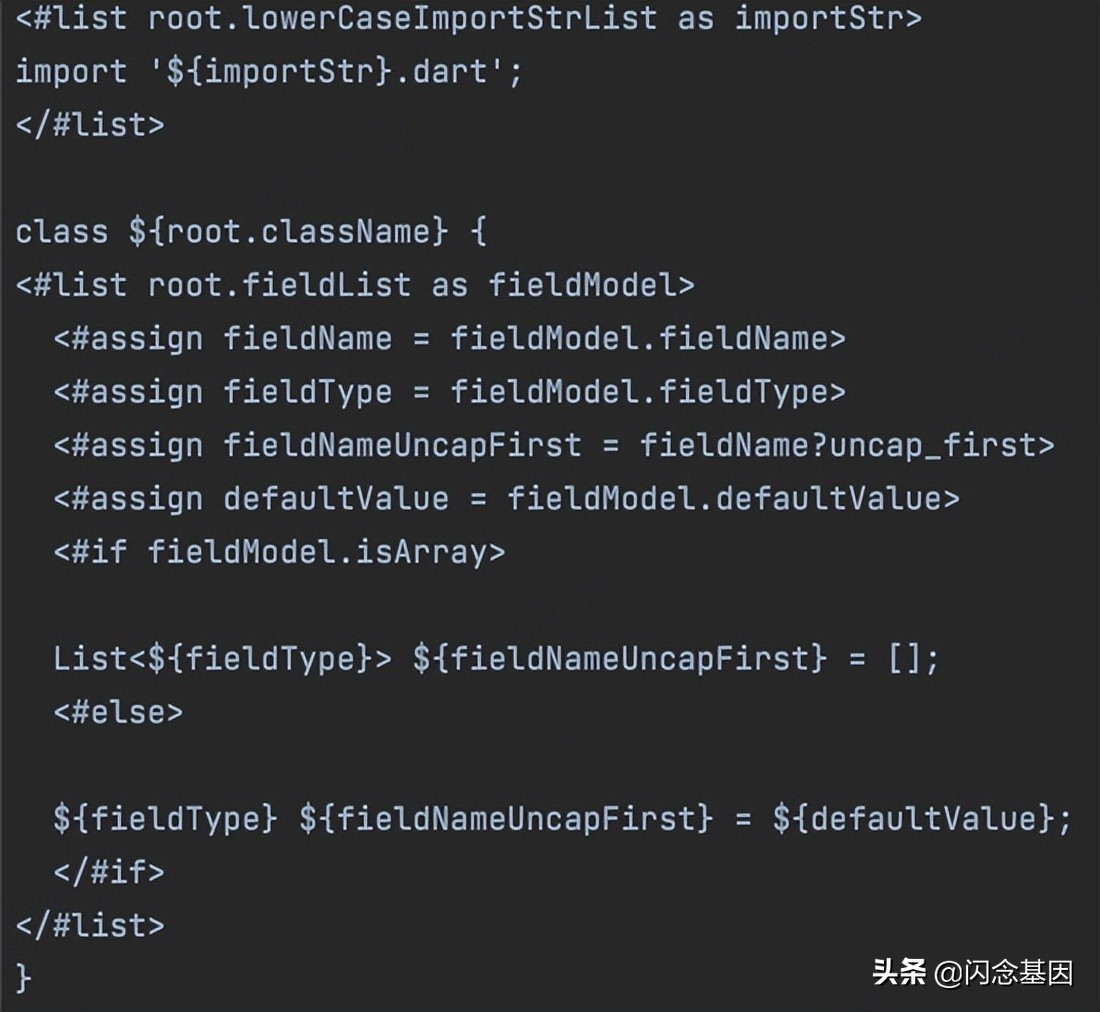
Task: Click the ${defaultValue} expression
Action: 913,818
